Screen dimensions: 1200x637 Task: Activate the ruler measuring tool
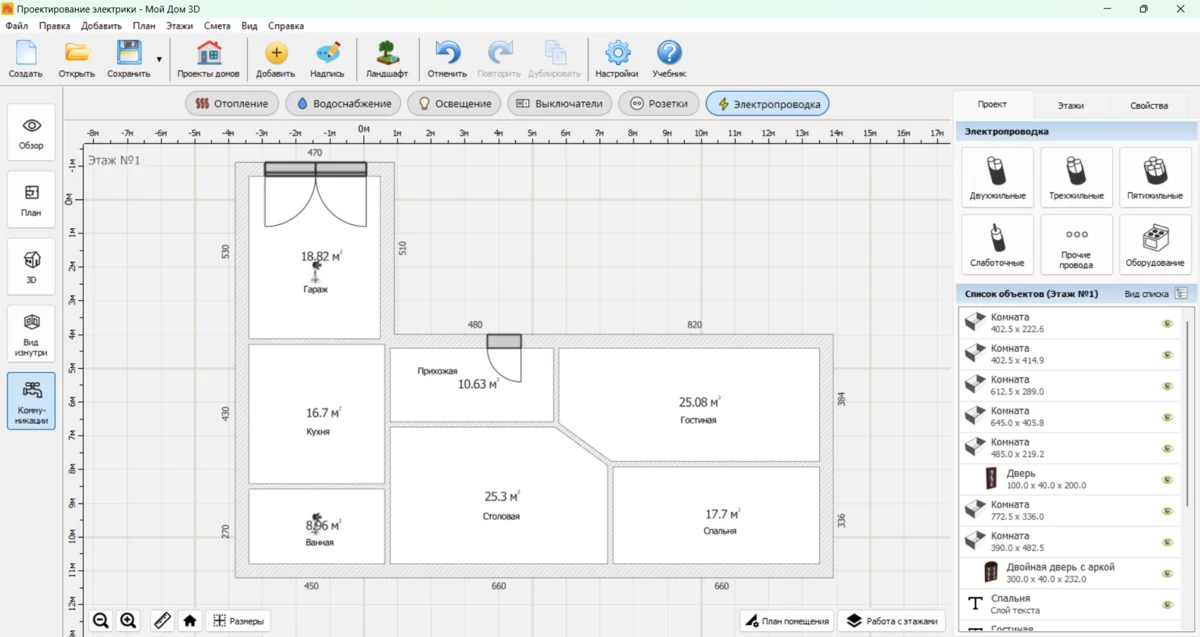[x=162, y=621]
